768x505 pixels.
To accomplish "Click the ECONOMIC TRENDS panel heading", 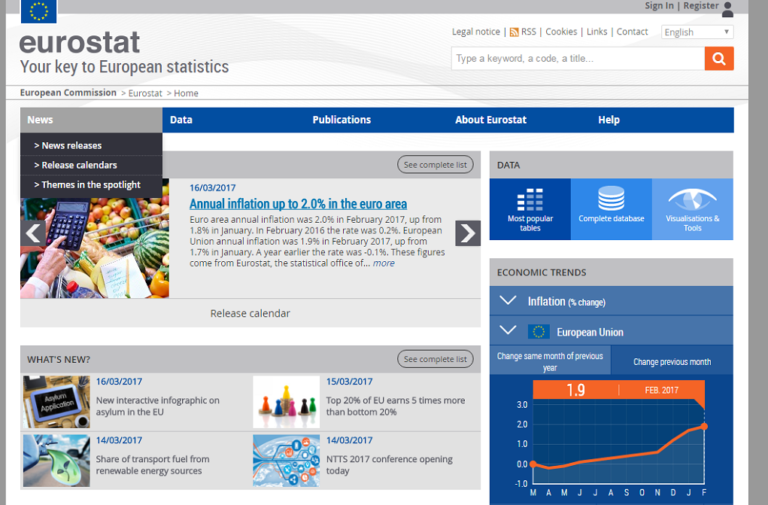I will click(541, 272).
